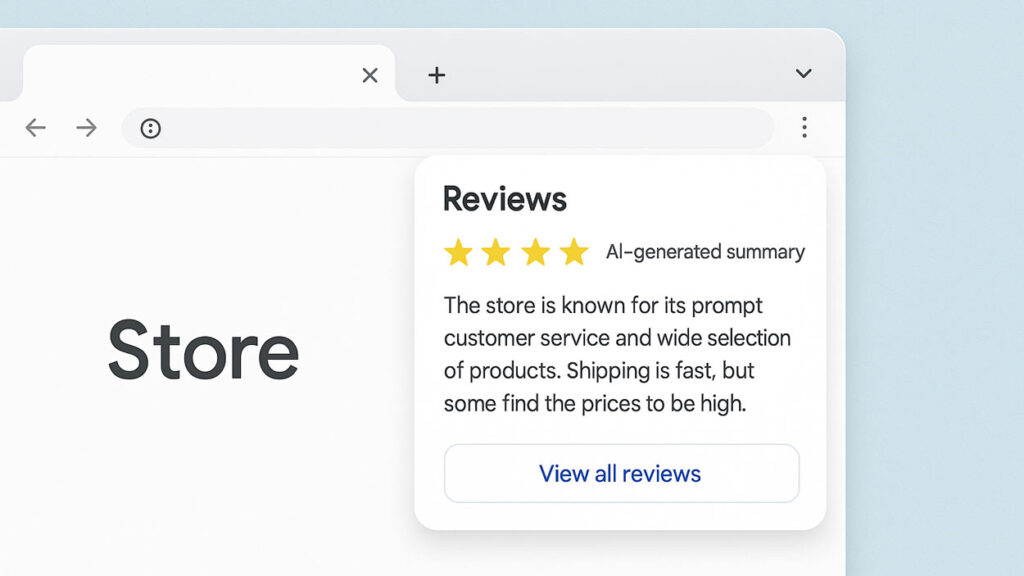Click the third yellow star icon
This screenshot has width=1024, height=576.
click(x=535, y=252)
